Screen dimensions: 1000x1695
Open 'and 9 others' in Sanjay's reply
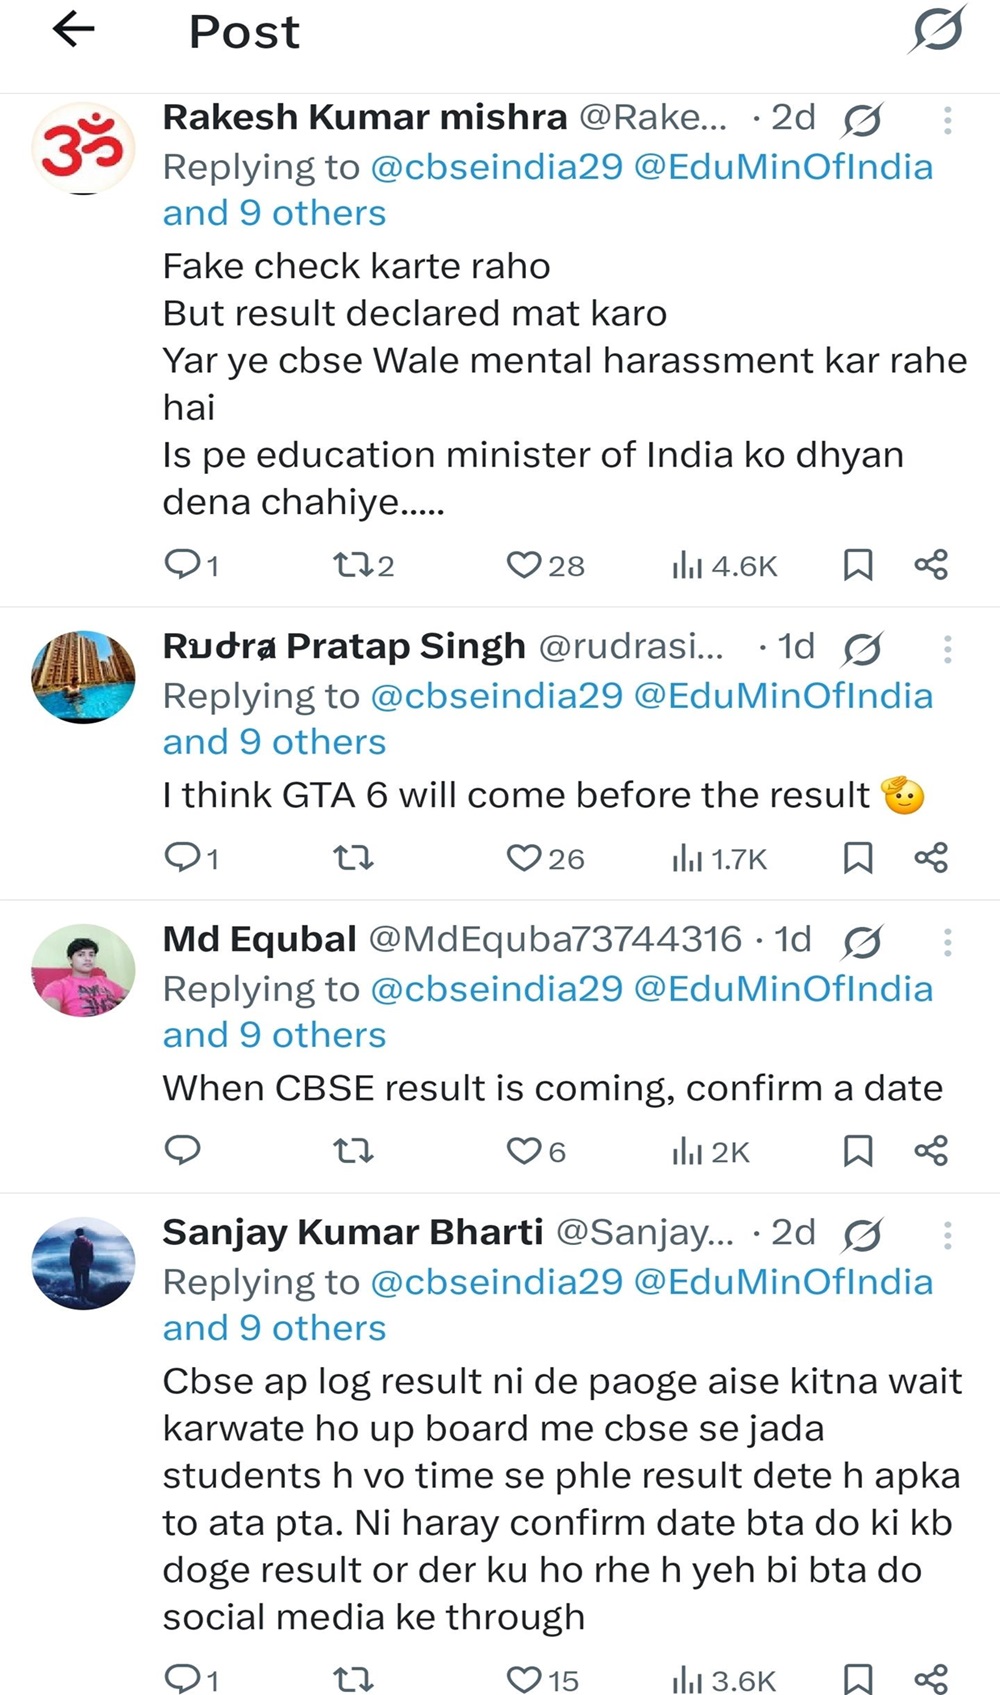[x=274, y=1328]
